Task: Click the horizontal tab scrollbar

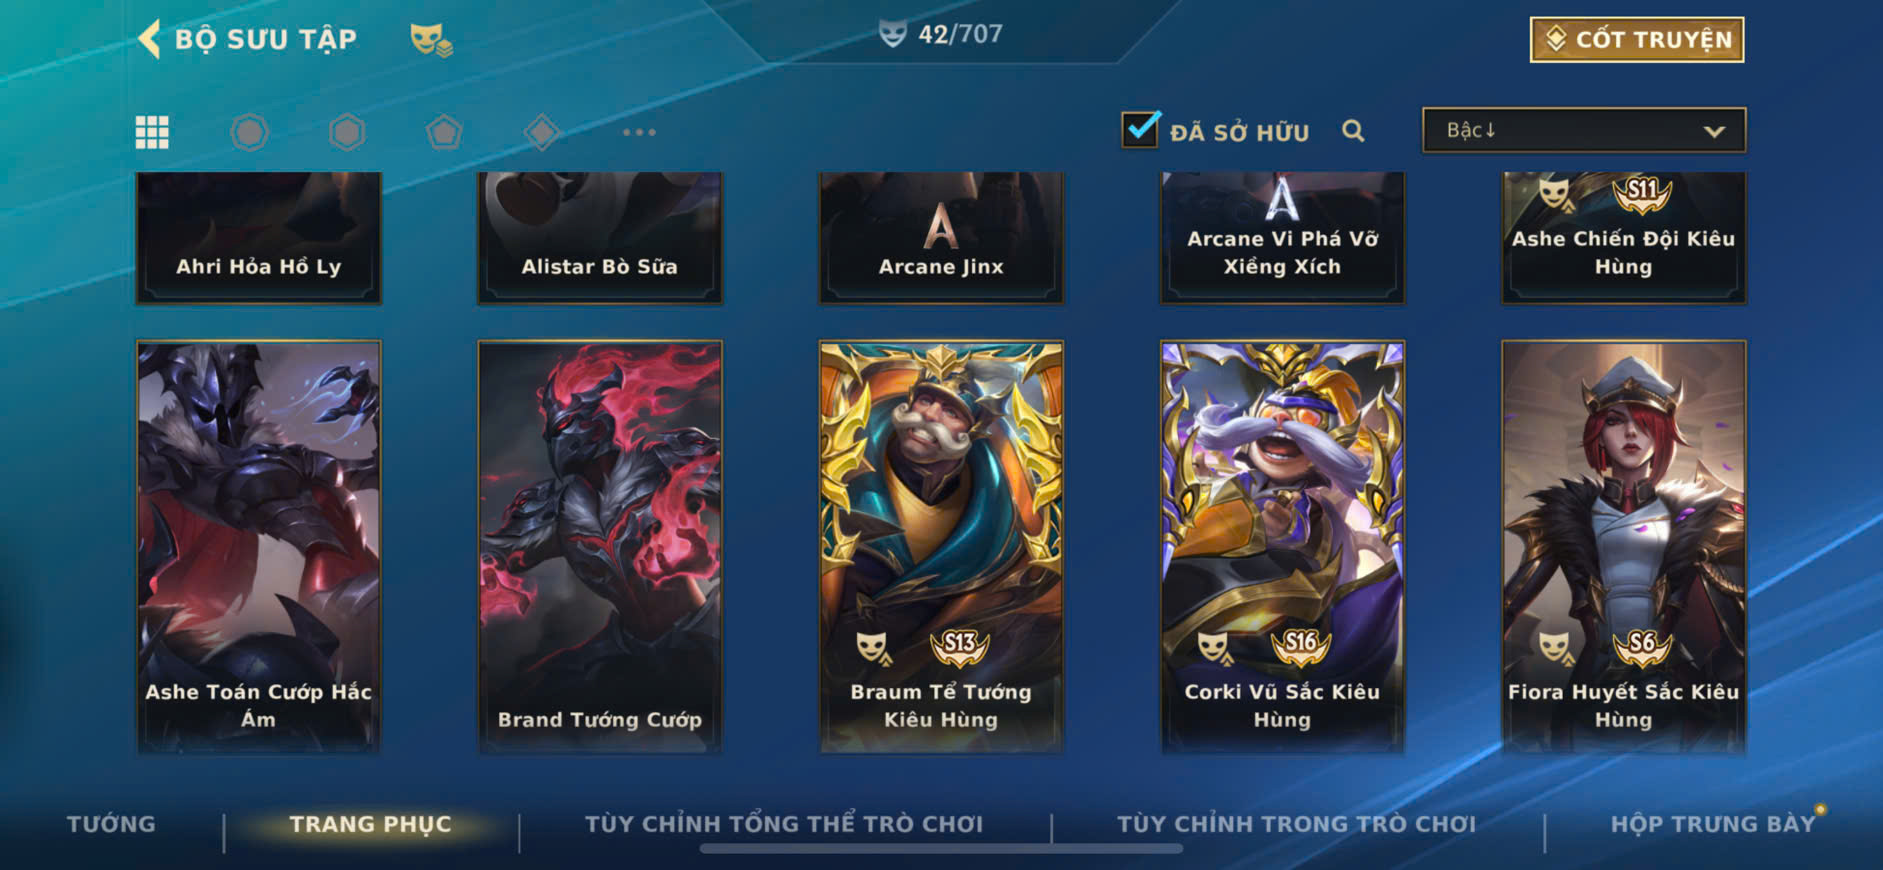Action: (941, 849)
